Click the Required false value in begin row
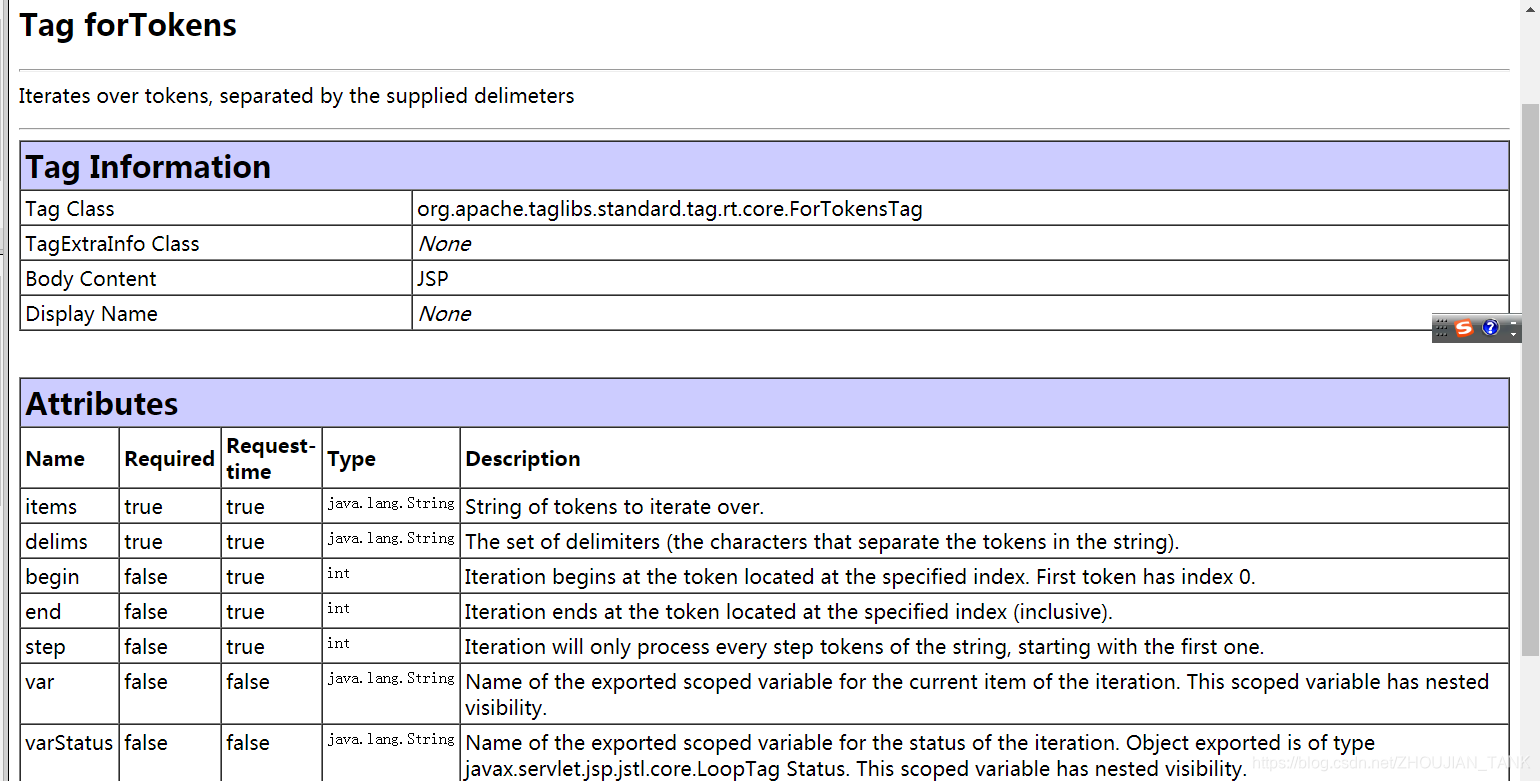Image resolution: width=1540 pixels, height=781 pixels. pos(146,577)
